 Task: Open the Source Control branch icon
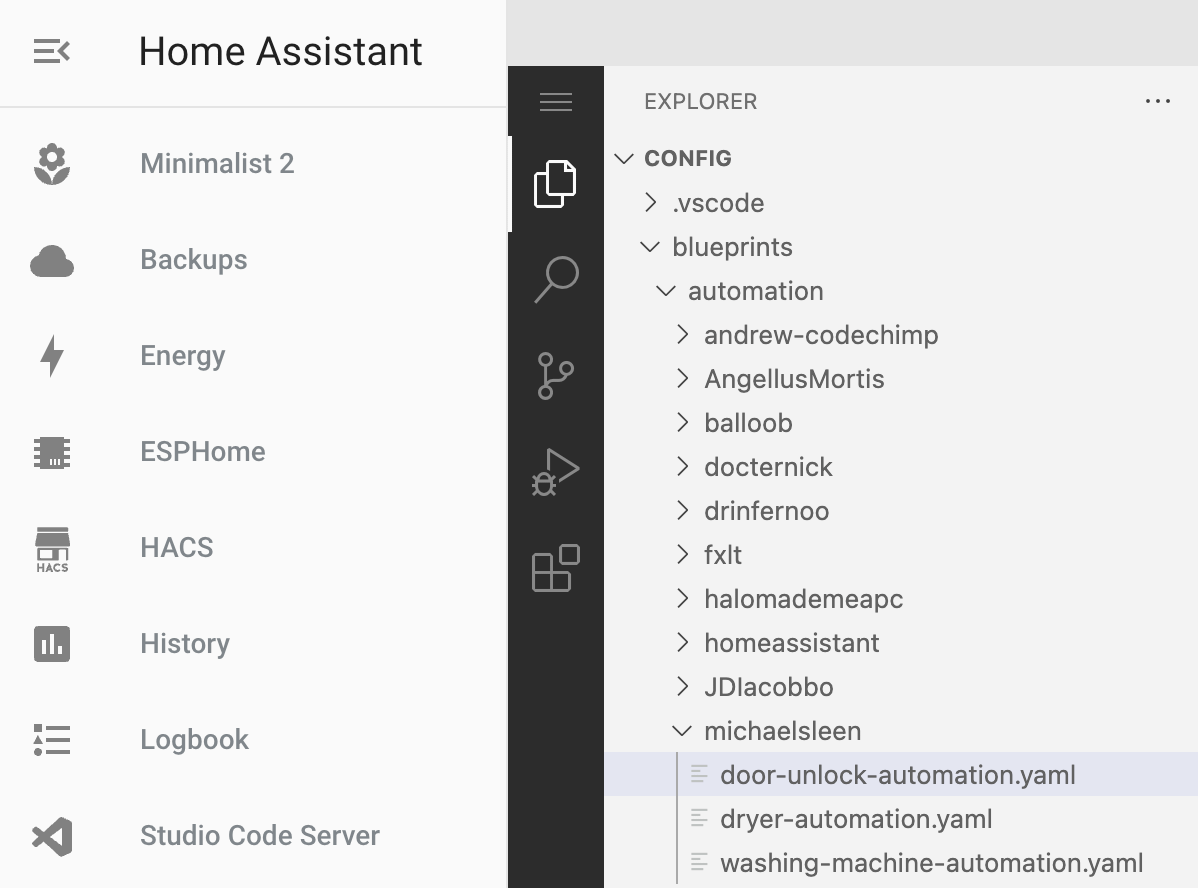[x=555, y=376]
